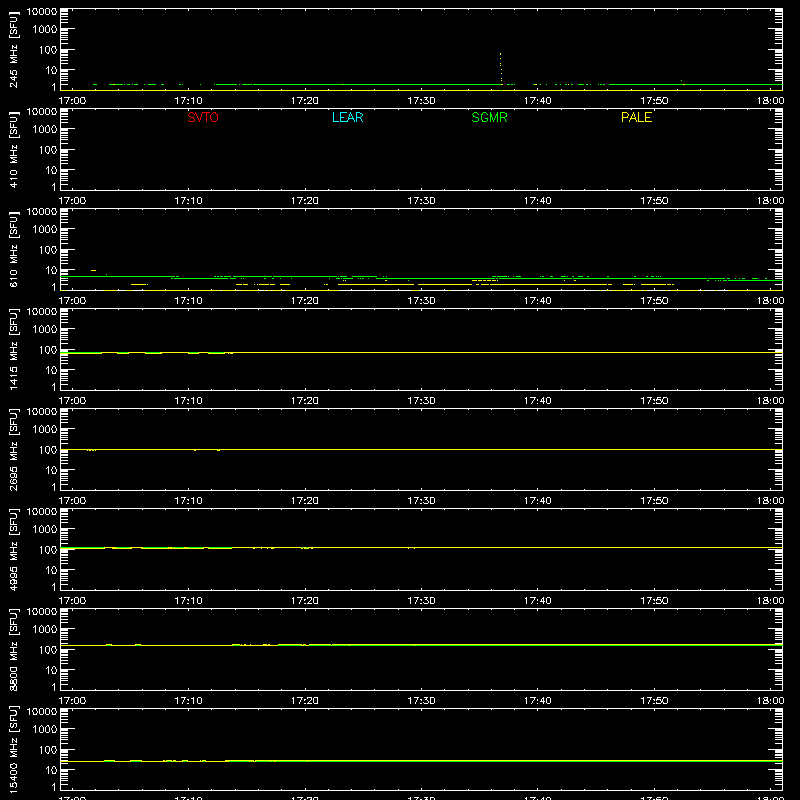The height and width of the screenshot is (800, 800).
Task: Click the yellow burst spike in 245 MHz plot
Action: 501,67
